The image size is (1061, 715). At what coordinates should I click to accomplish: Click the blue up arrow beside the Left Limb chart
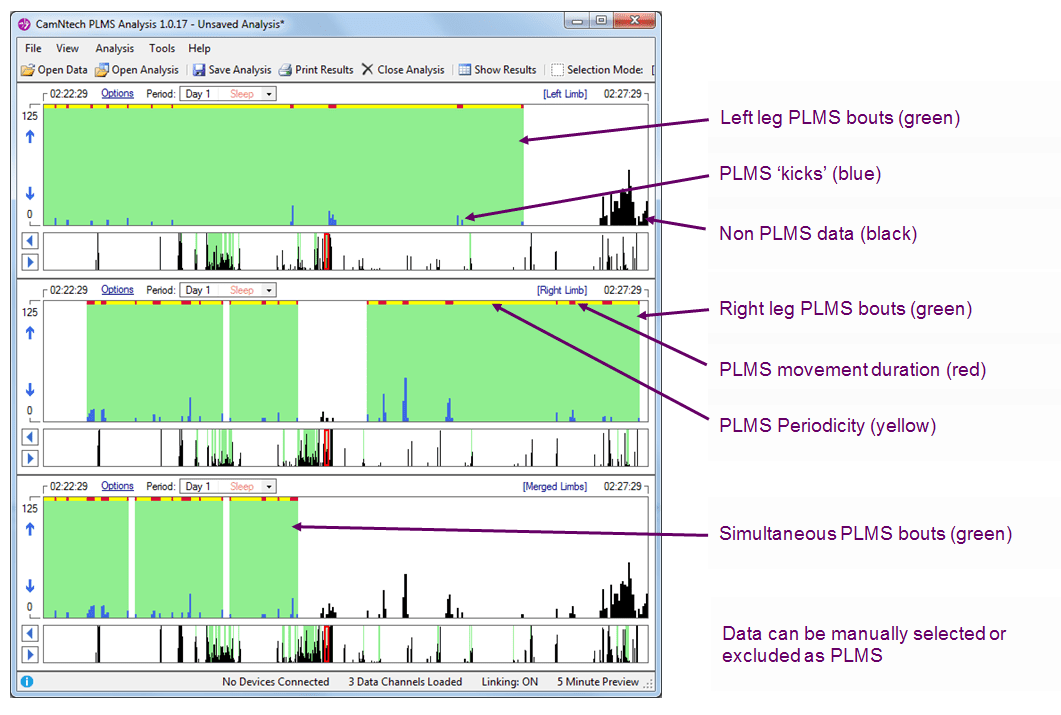pyautogui.click(x=29, y=137)
